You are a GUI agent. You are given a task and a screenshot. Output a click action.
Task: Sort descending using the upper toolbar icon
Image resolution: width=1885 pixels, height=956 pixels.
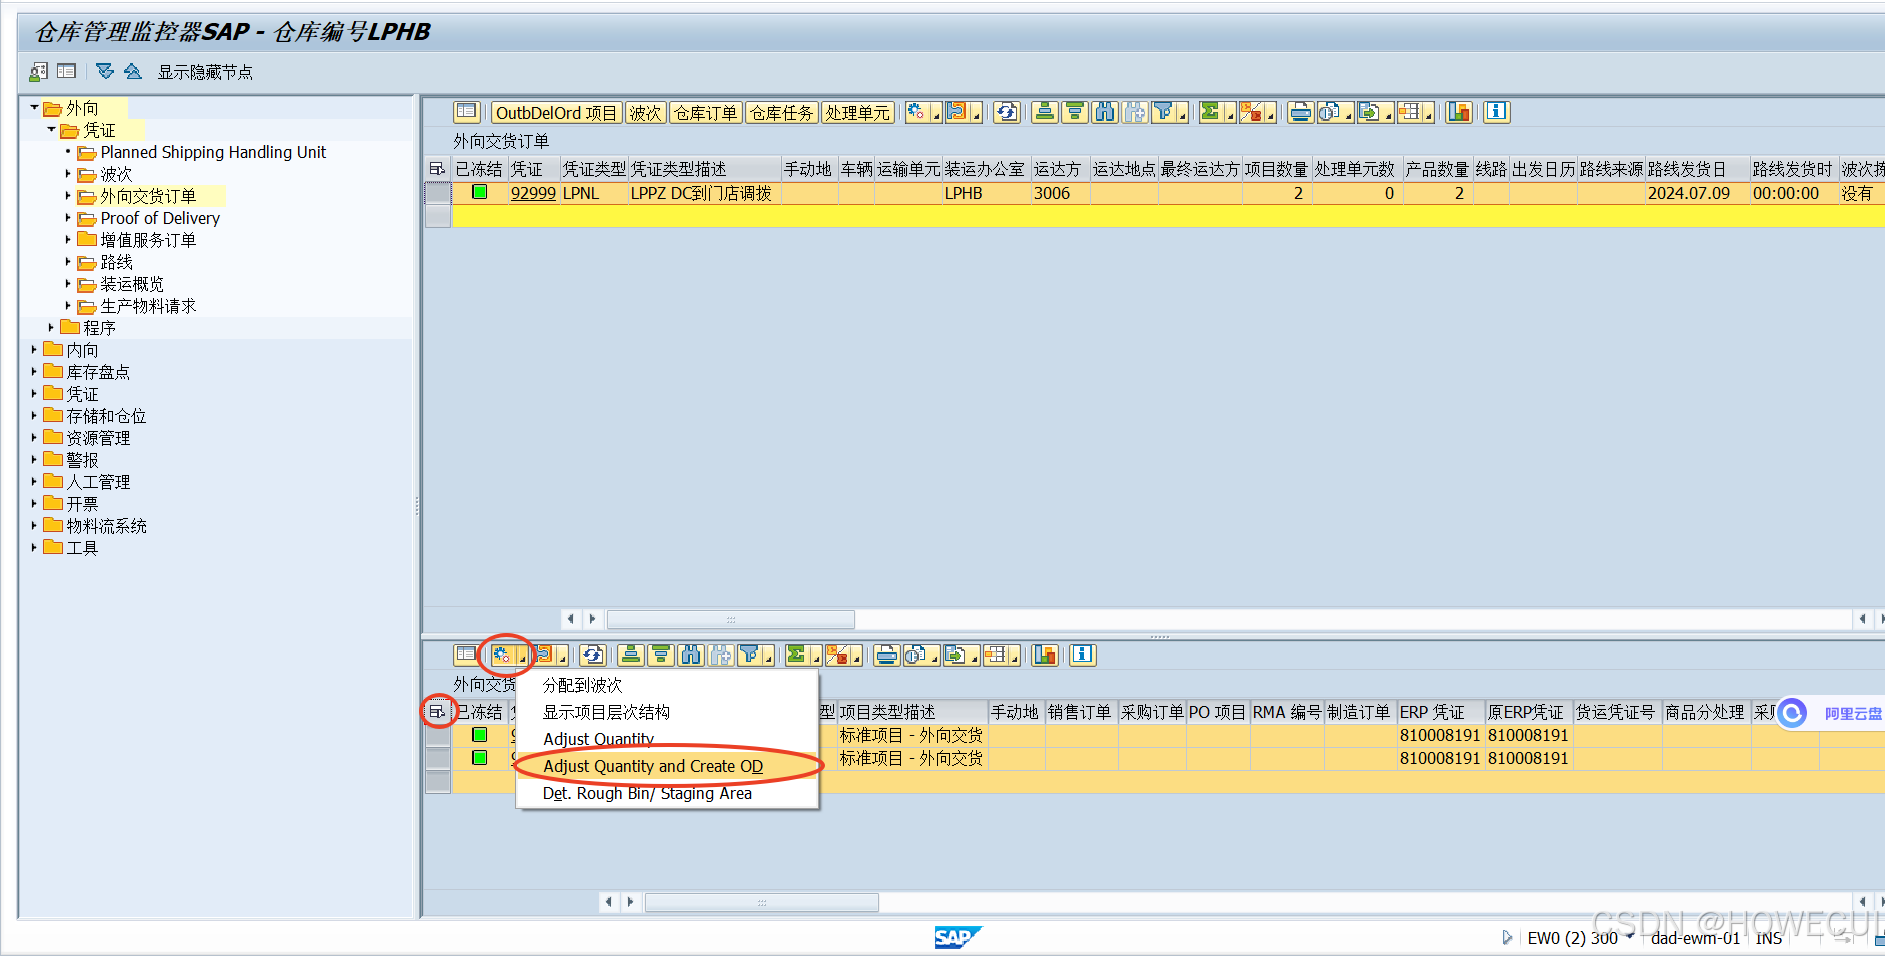[1075, 112]
